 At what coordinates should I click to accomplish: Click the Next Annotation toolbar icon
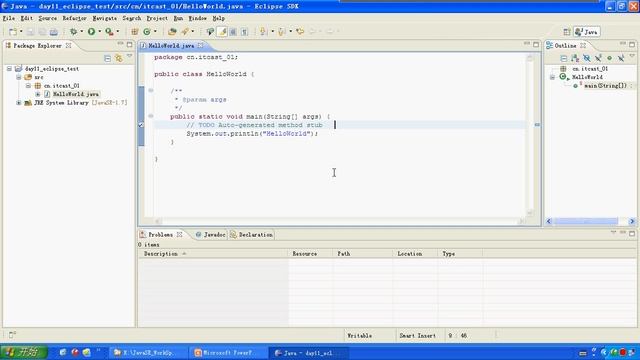point(263,31)
